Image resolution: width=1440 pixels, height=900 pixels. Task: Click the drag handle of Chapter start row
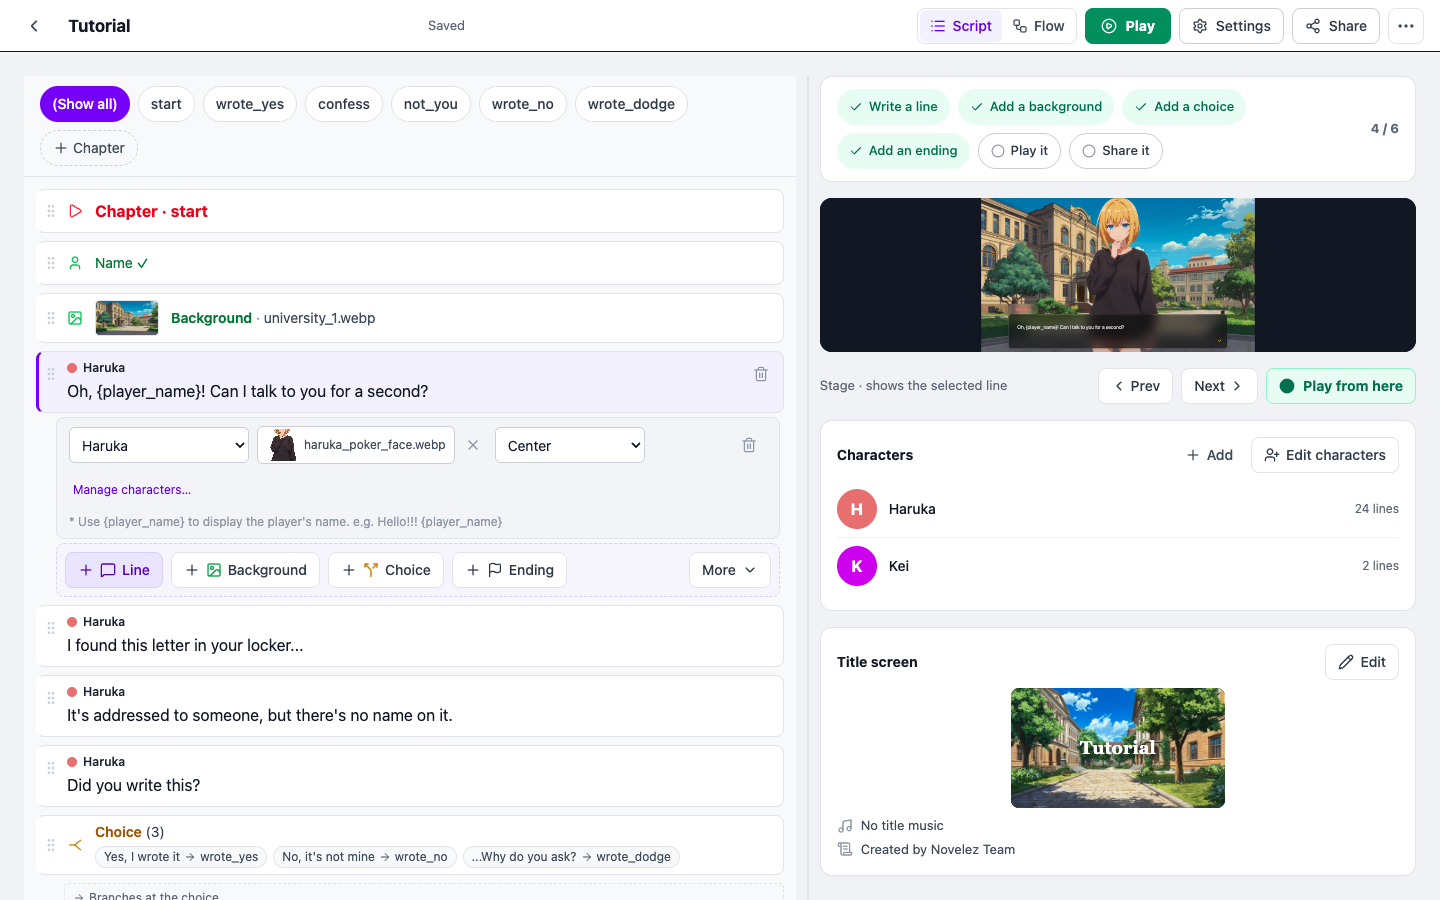51,211
